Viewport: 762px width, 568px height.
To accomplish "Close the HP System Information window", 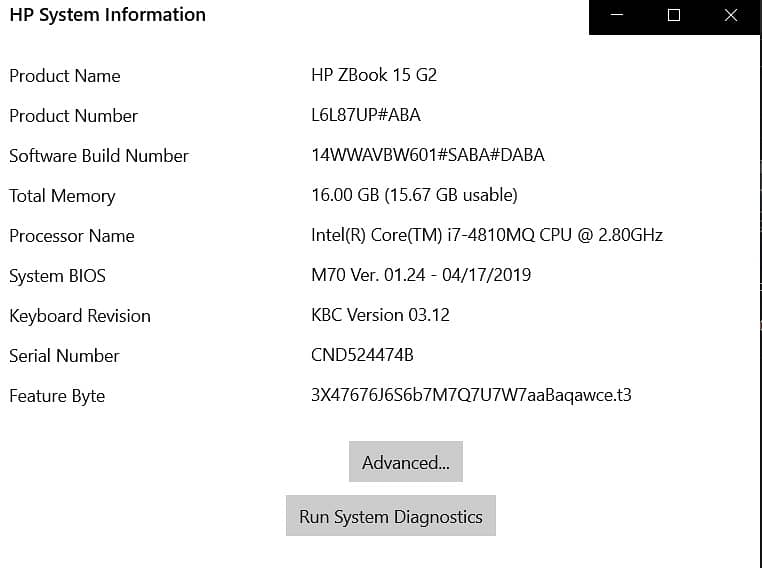I will pyautogui.click(x=731, y=16).
